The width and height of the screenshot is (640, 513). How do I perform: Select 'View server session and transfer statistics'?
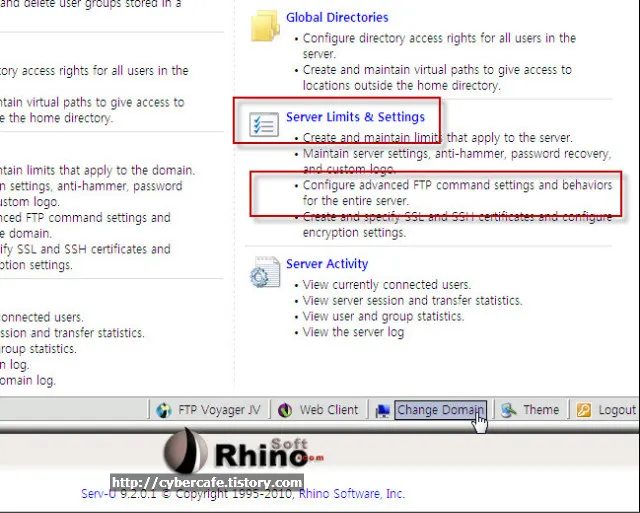[x=412, y=301]
